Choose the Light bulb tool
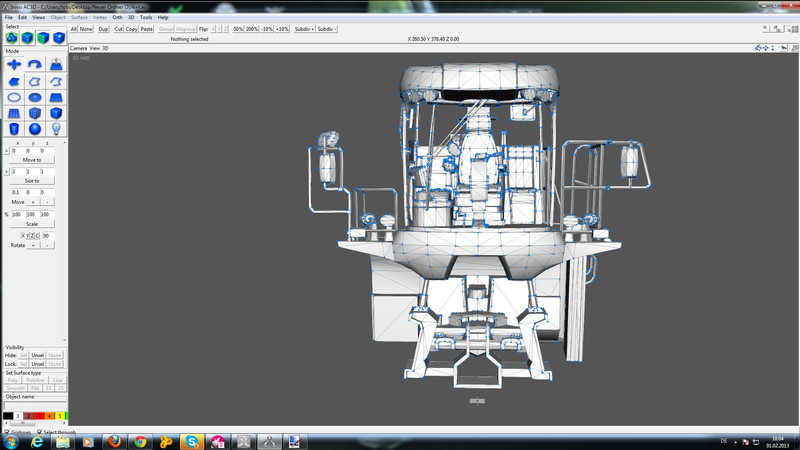 click(x=56, y=129)
